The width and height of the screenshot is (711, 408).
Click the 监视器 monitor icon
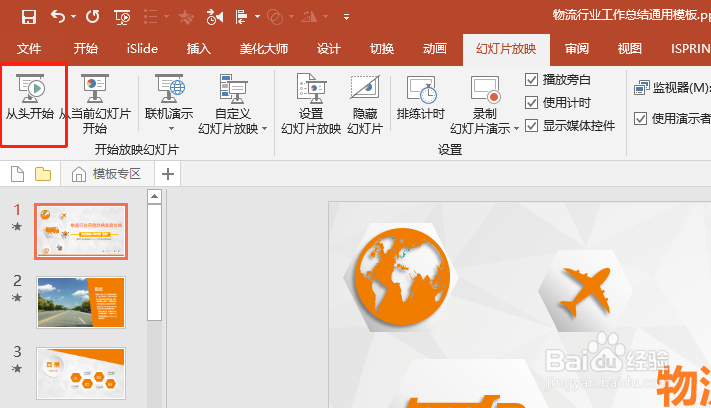pos(642,87)
